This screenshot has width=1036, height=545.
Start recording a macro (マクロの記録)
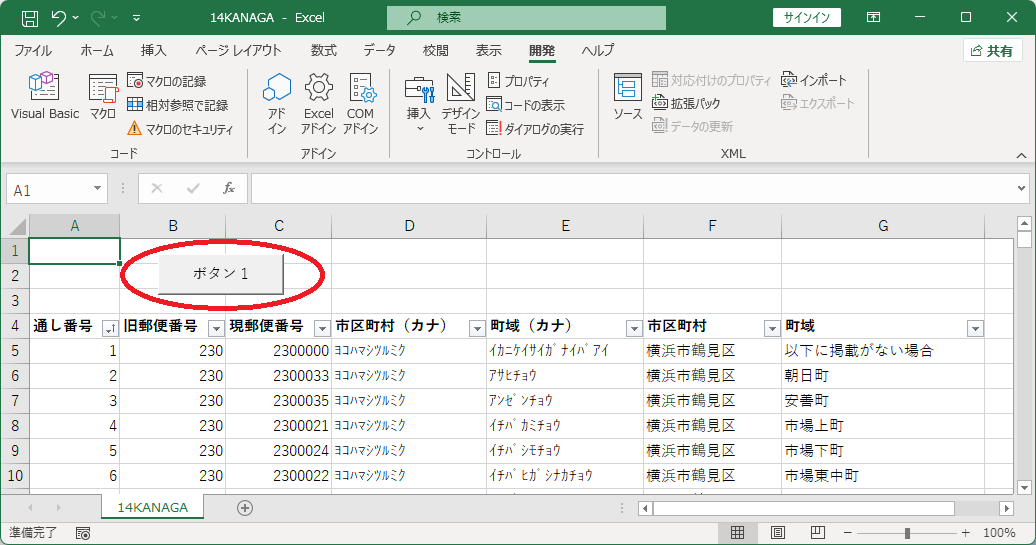point(166,81)
